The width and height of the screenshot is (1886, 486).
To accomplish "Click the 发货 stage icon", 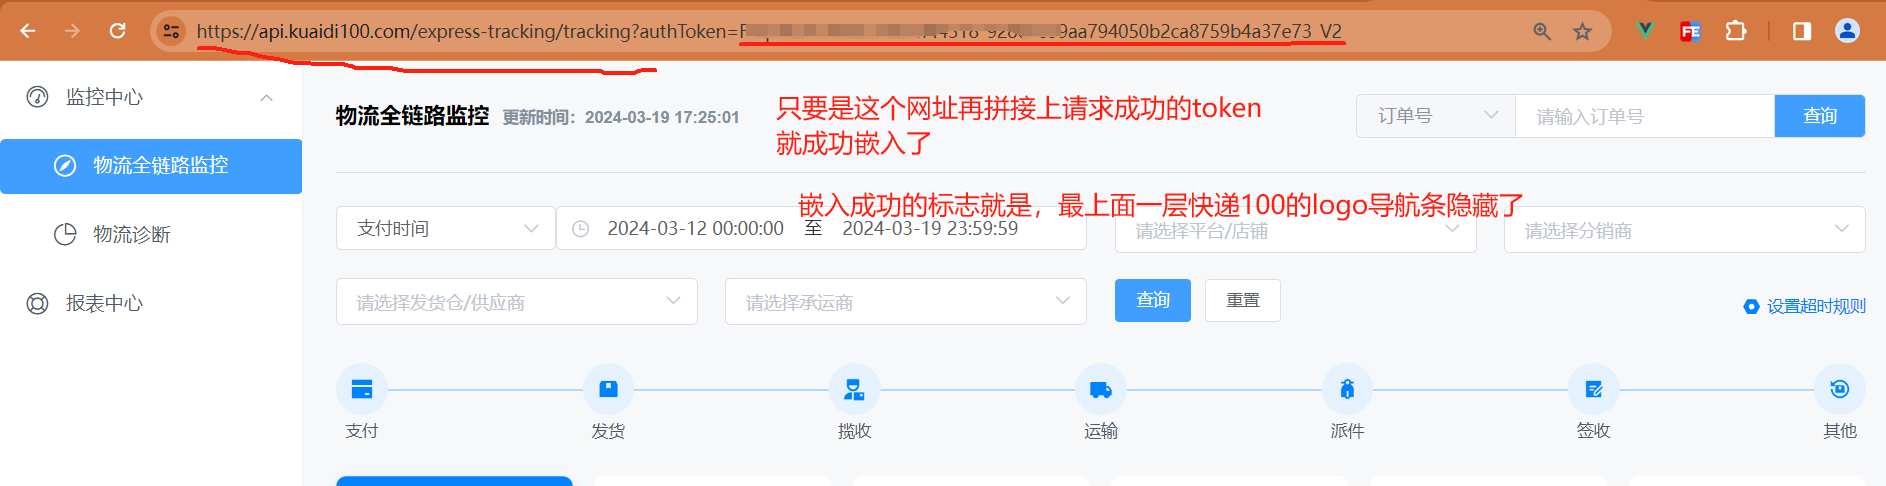I will pos(608,389).
